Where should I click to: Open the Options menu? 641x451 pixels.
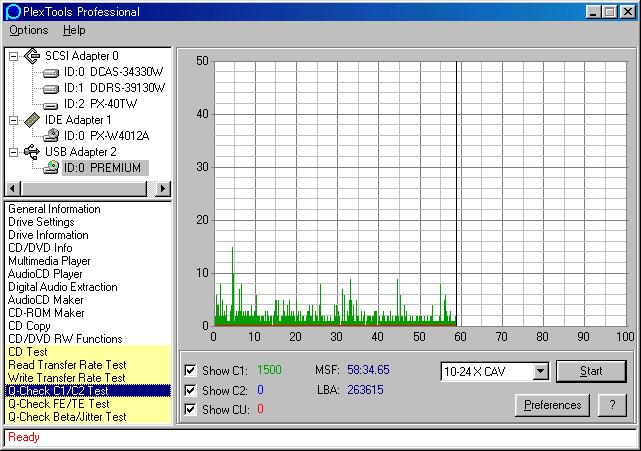coord(29,30)
